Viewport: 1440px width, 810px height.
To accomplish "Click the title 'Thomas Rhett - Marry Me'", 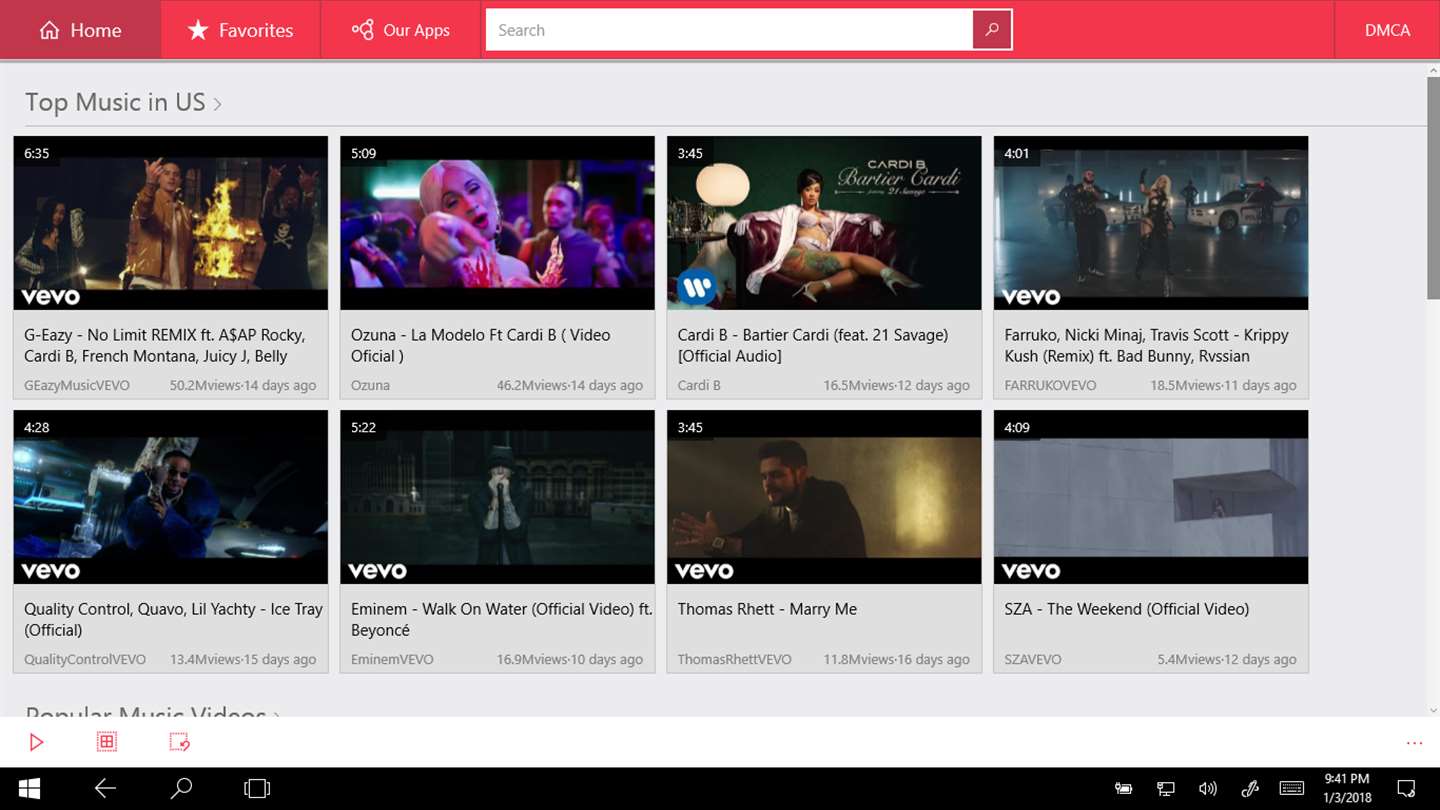I will (x=767, y=609).
